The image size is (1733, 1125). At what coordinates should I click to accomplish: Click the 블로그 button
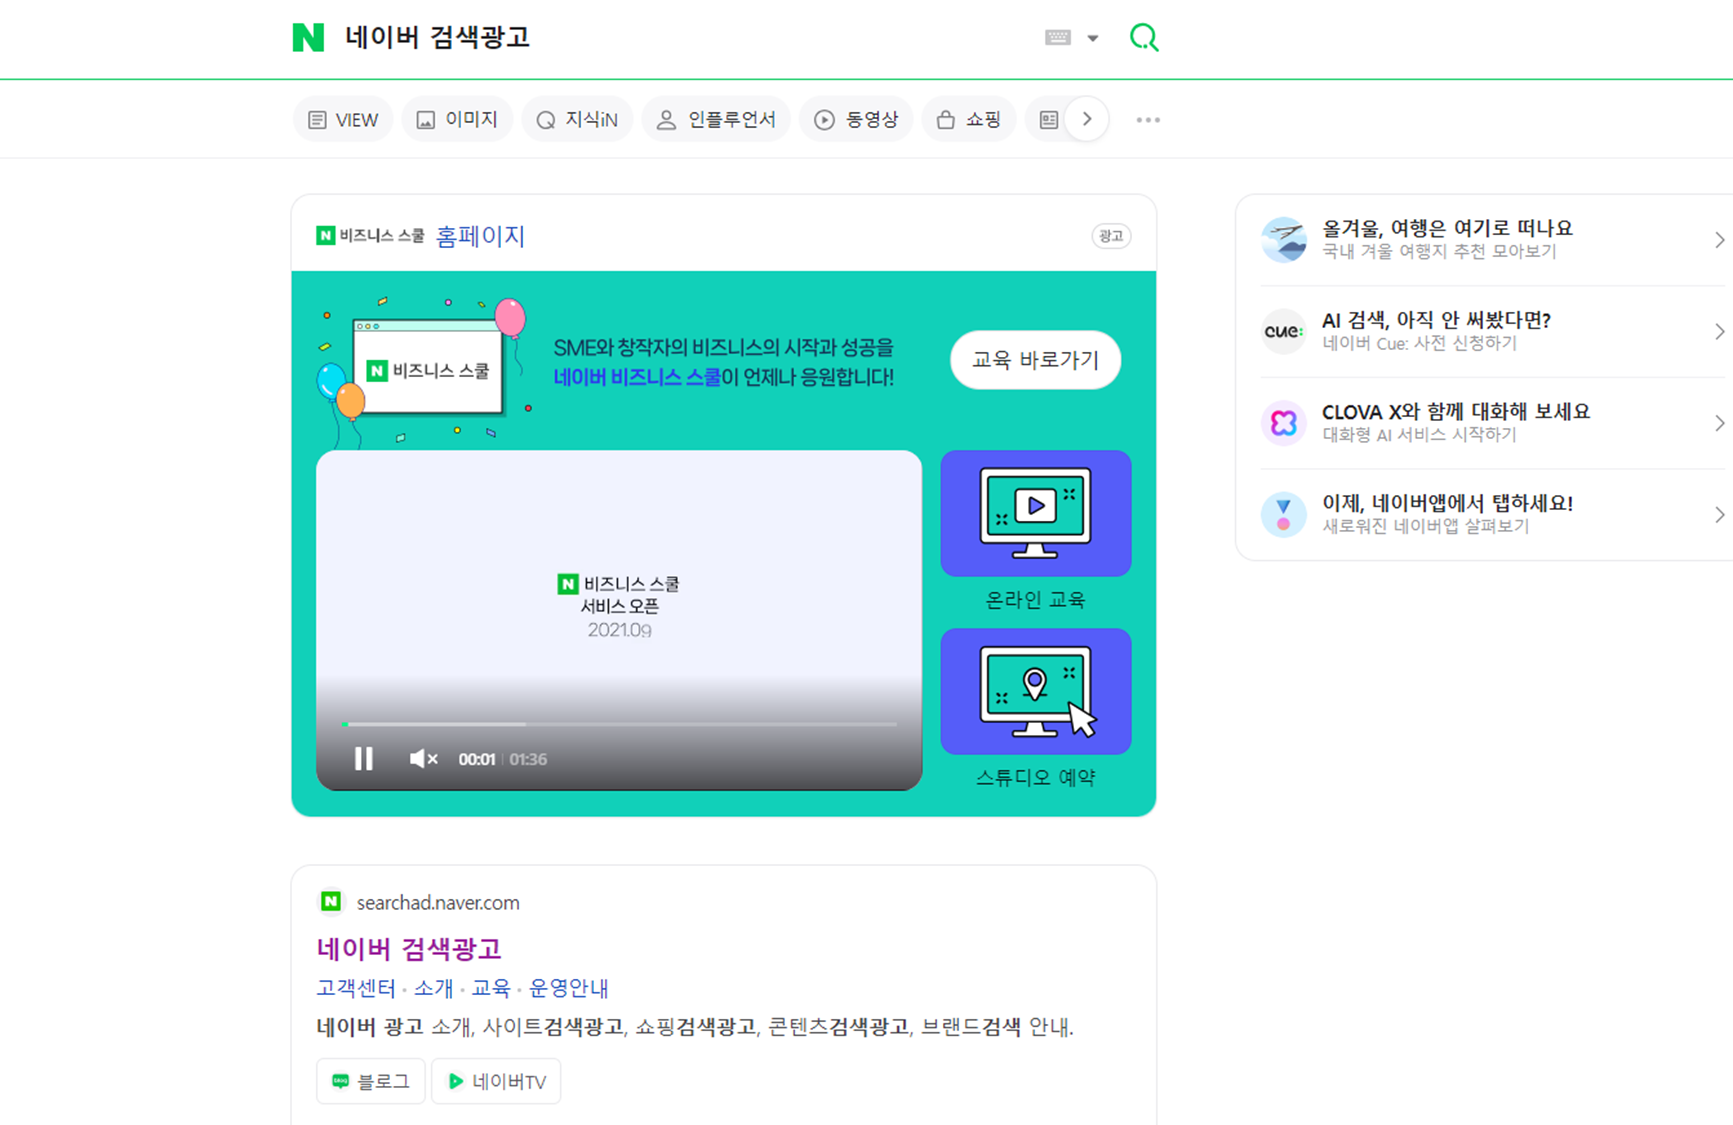click(371, 1082)
